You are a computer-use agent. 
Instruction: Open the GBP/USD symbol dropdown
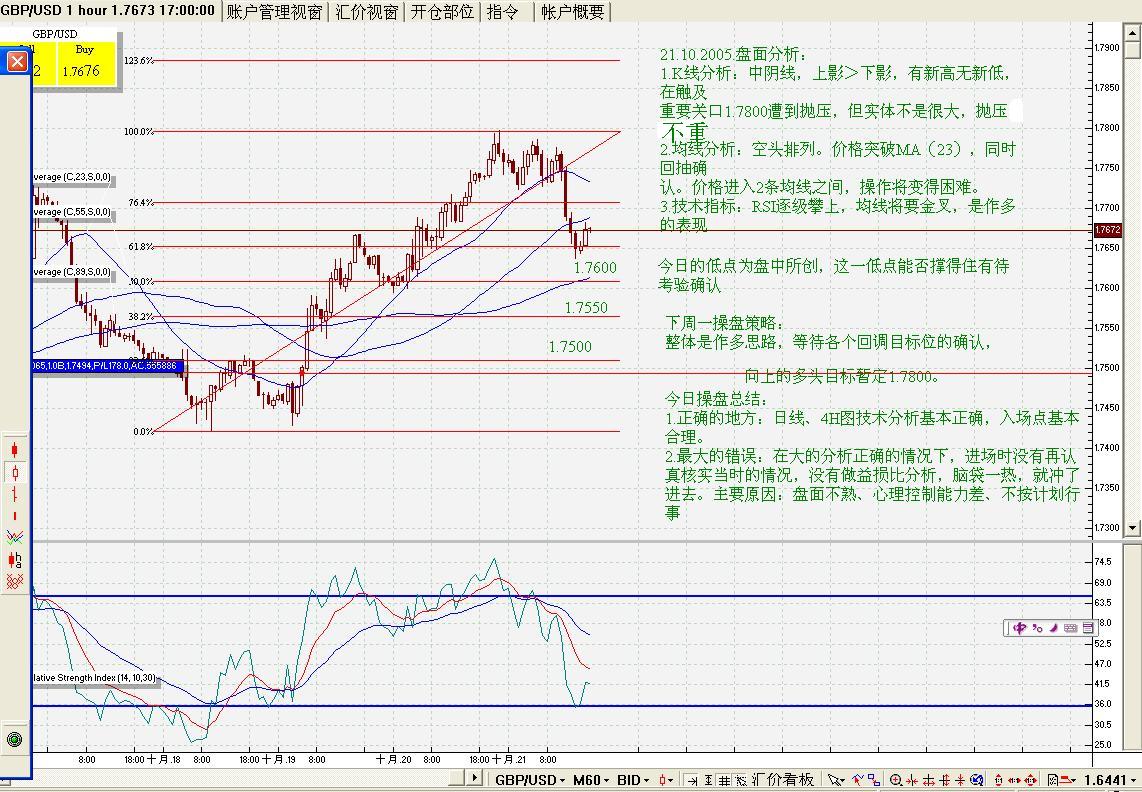pyautogui.click(x=530, y=780)
